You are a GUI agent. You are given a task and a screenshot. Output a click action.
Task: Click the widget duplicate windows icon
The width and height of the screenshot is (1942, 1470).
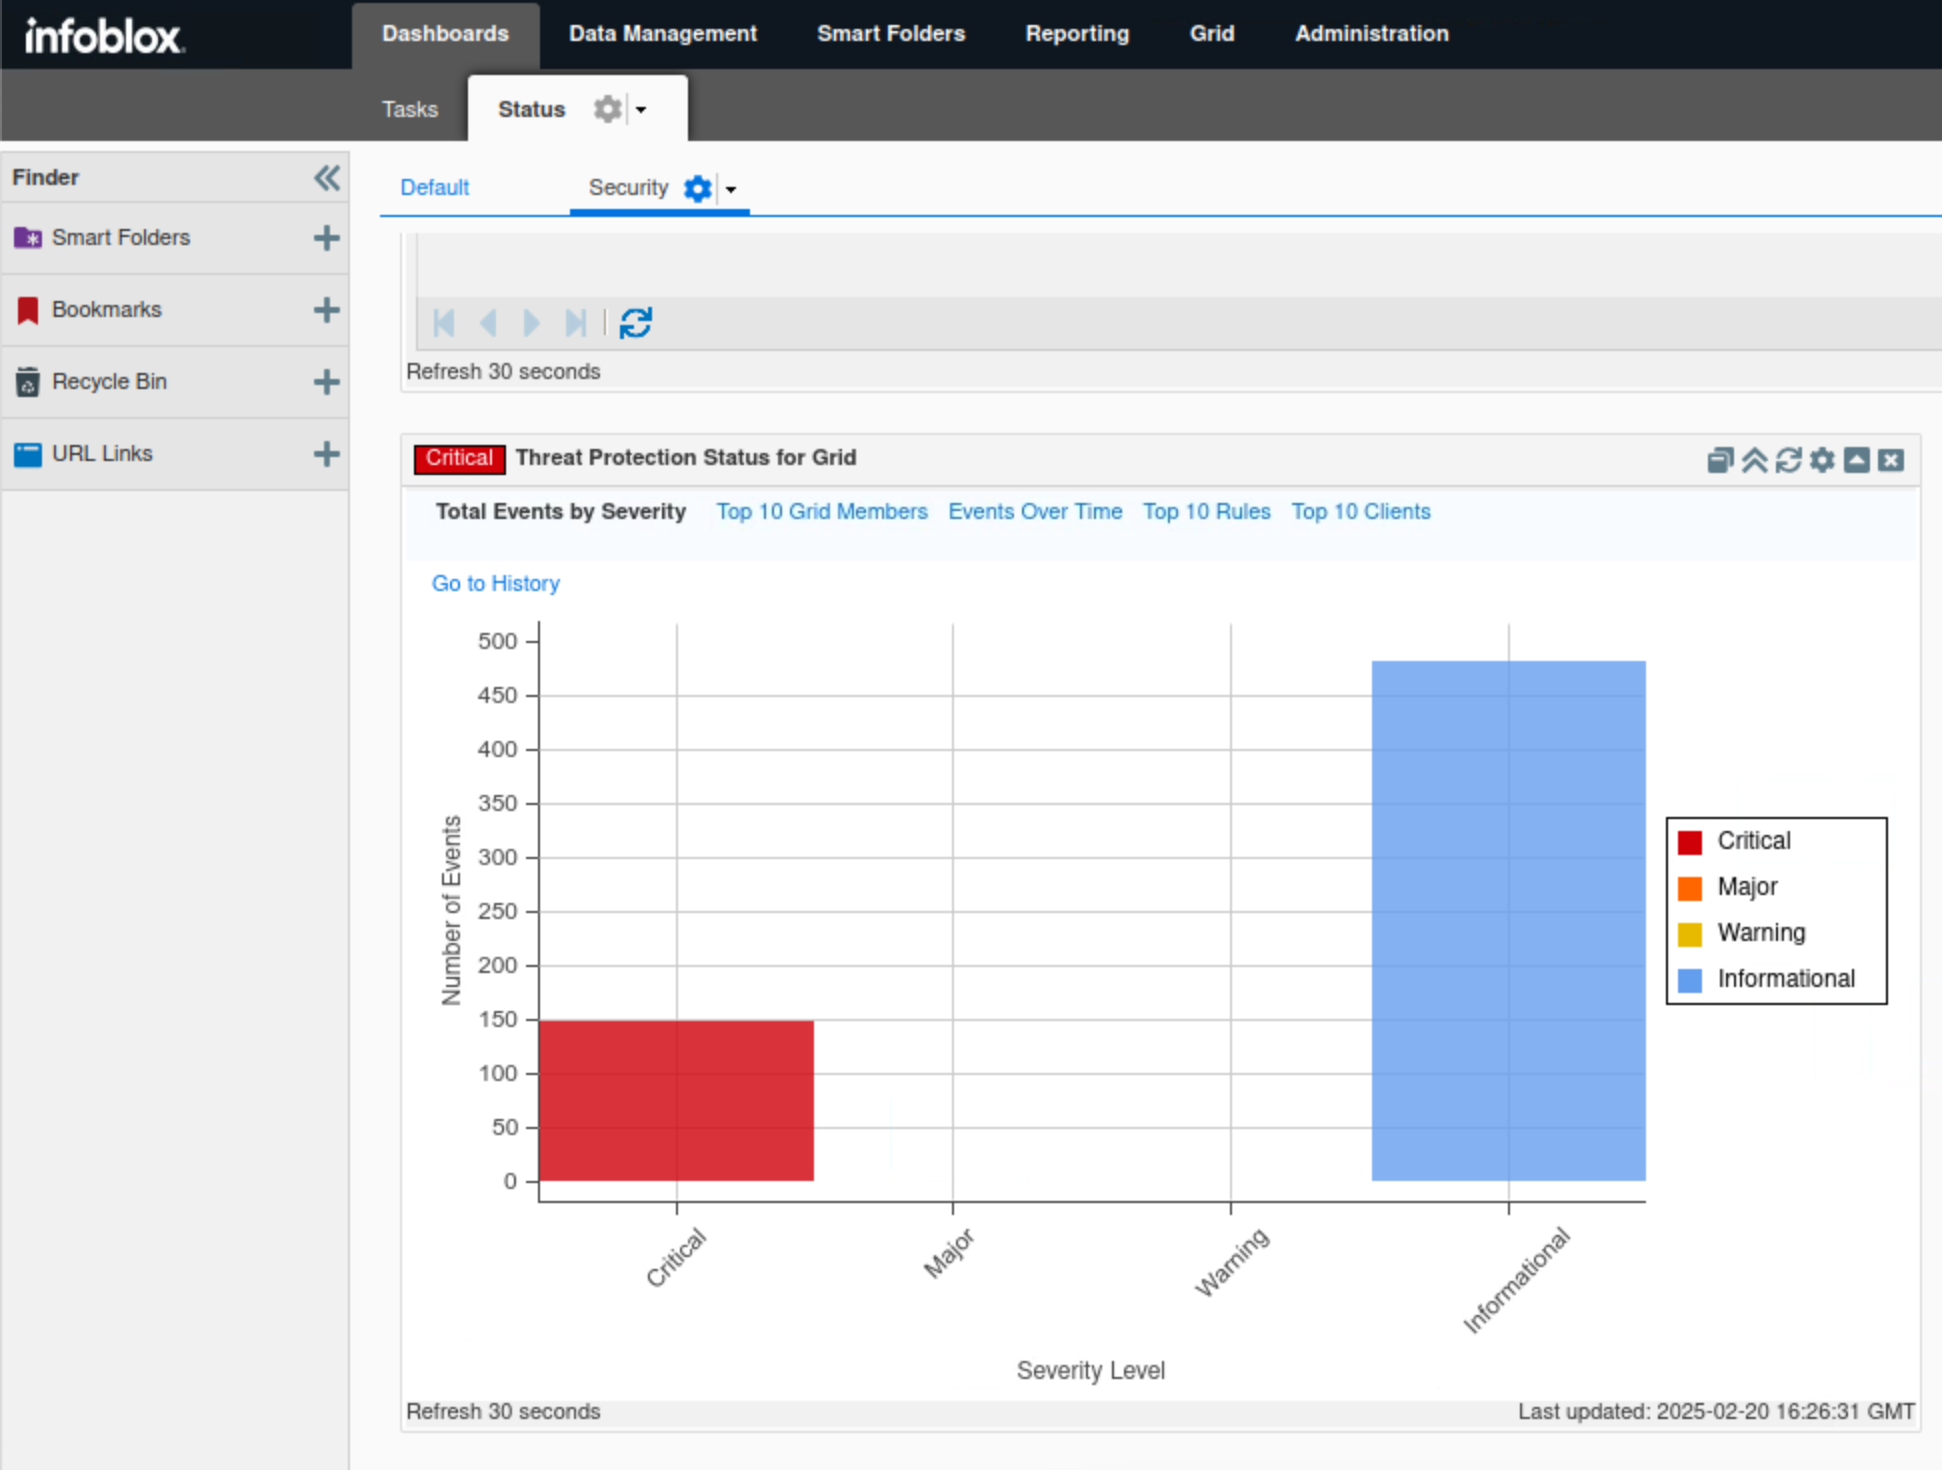click(x=1719, y=460)
